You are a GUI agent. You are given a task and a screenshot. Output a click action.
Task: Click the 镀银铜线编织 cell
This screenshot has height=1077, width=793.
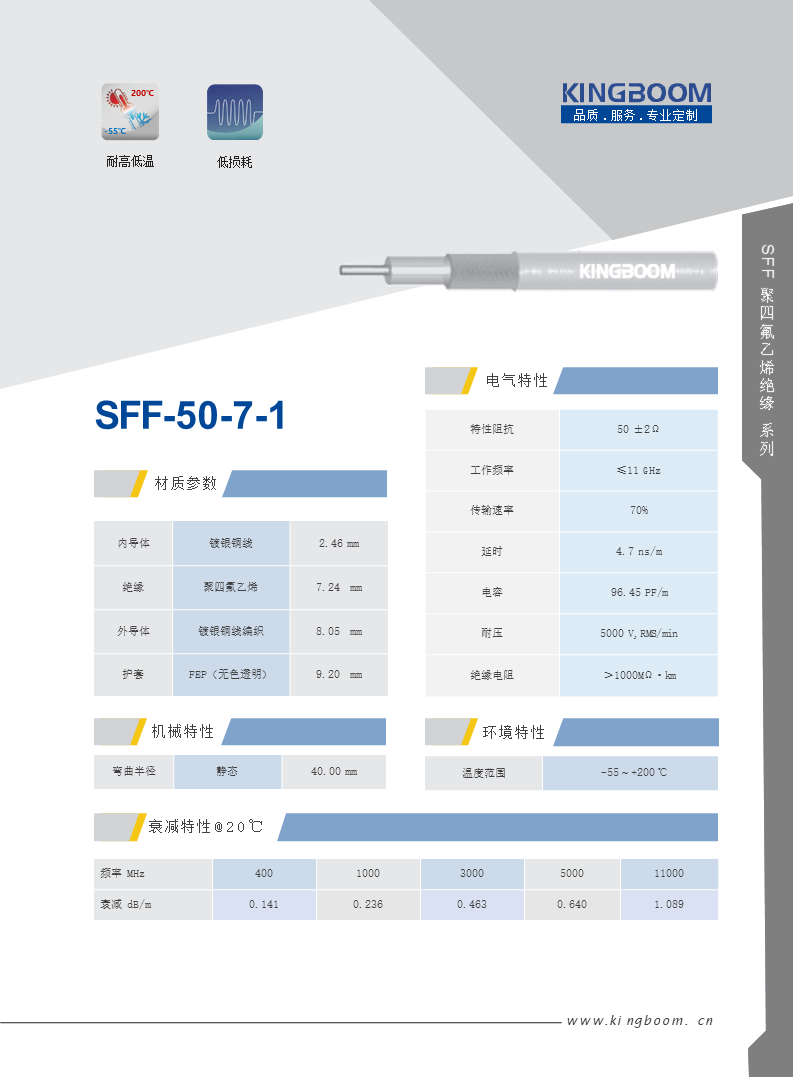[x=231, y=631]
